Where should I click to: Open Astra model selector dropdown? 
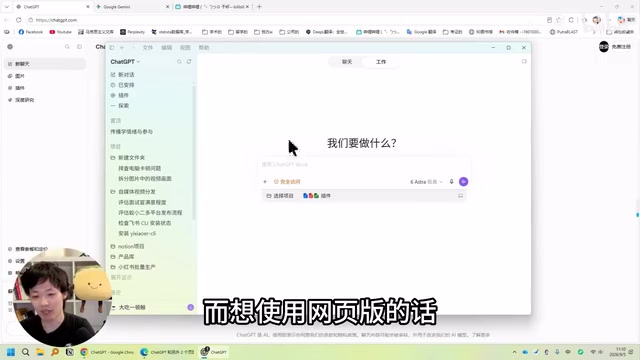tap(426, 182)
